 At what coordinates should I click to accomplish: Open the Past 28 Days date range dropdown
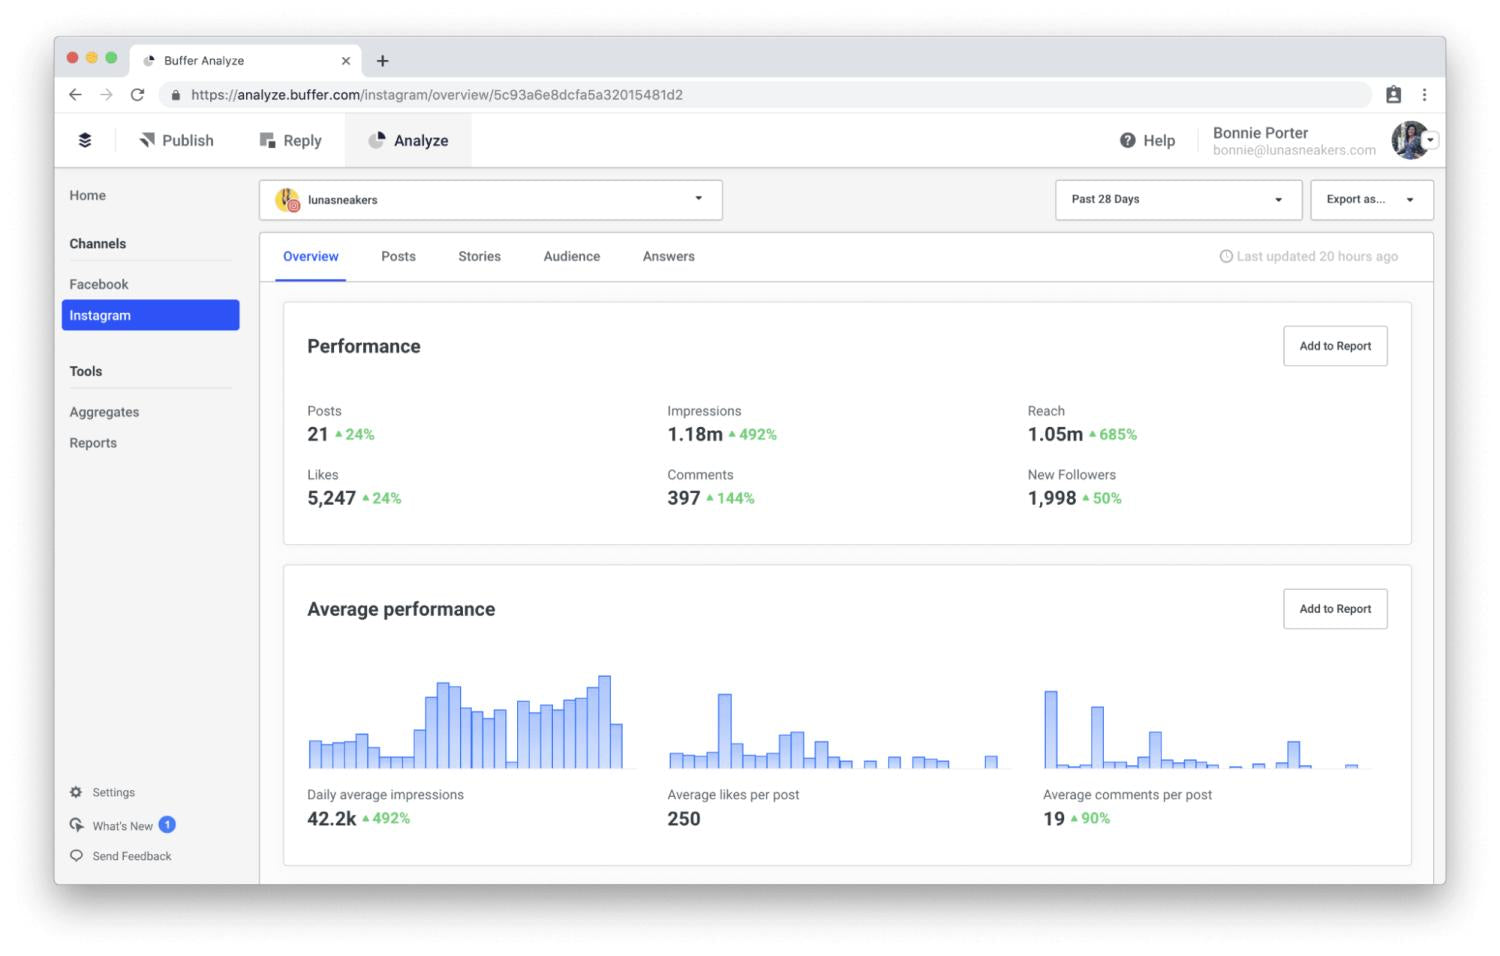point(1177,200)
